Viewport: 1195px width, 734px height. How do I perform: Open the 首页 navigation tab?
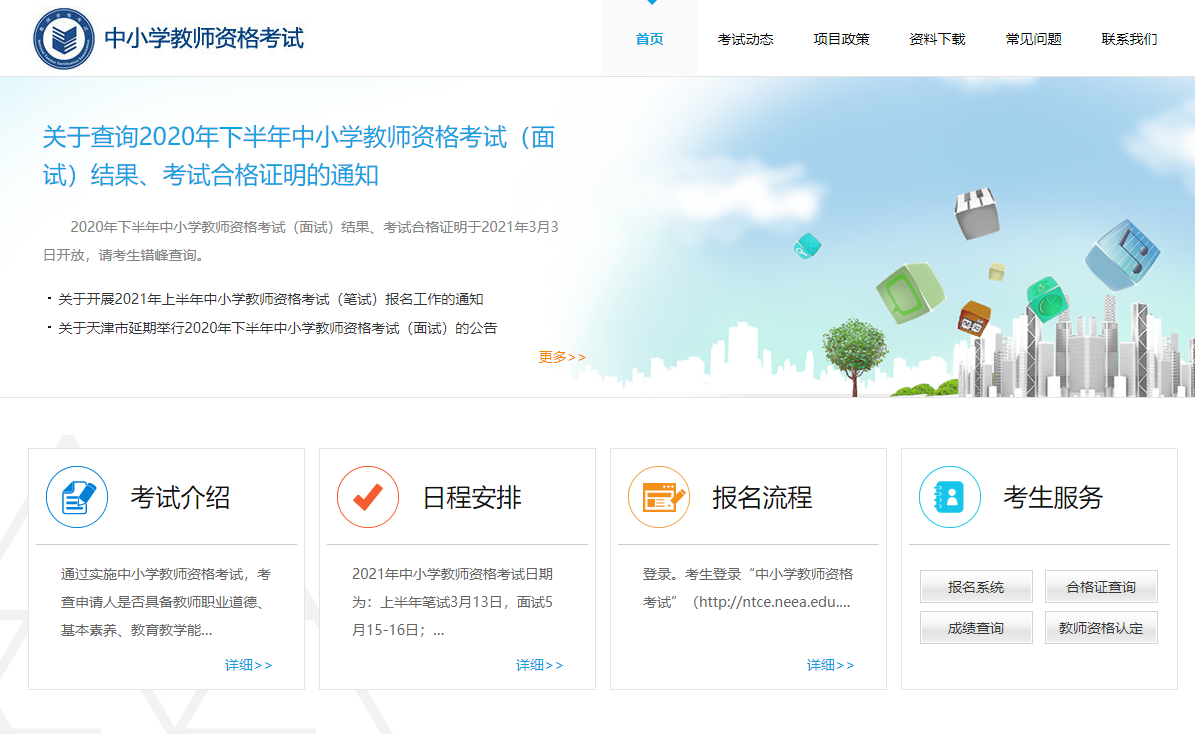pos(649,39)
